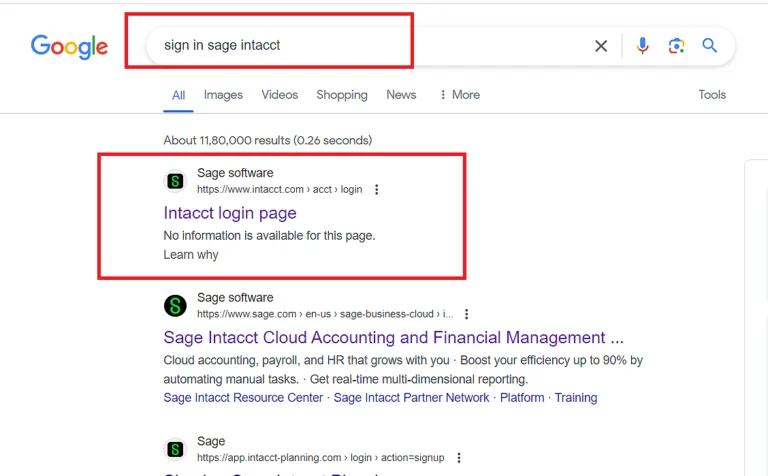Click the About 11,80,000 results text

point(267,141)
